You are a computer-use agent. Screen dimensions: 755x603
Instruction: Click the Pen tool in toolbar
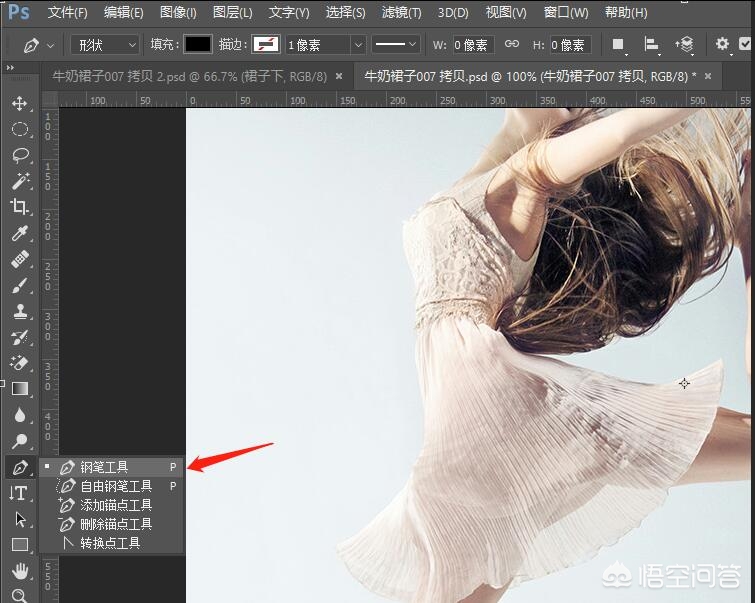pyautogui.click(x=20, y=467)
